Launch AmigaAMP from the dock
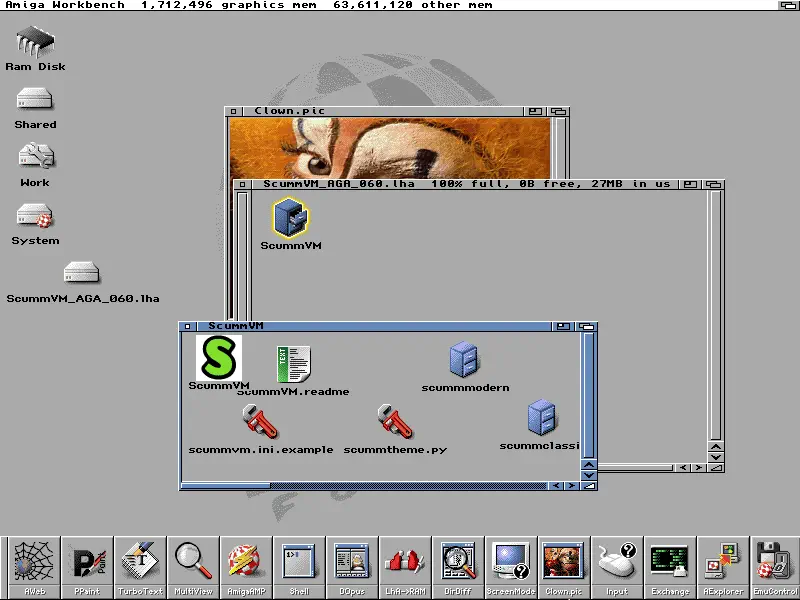 coord(246,567)
